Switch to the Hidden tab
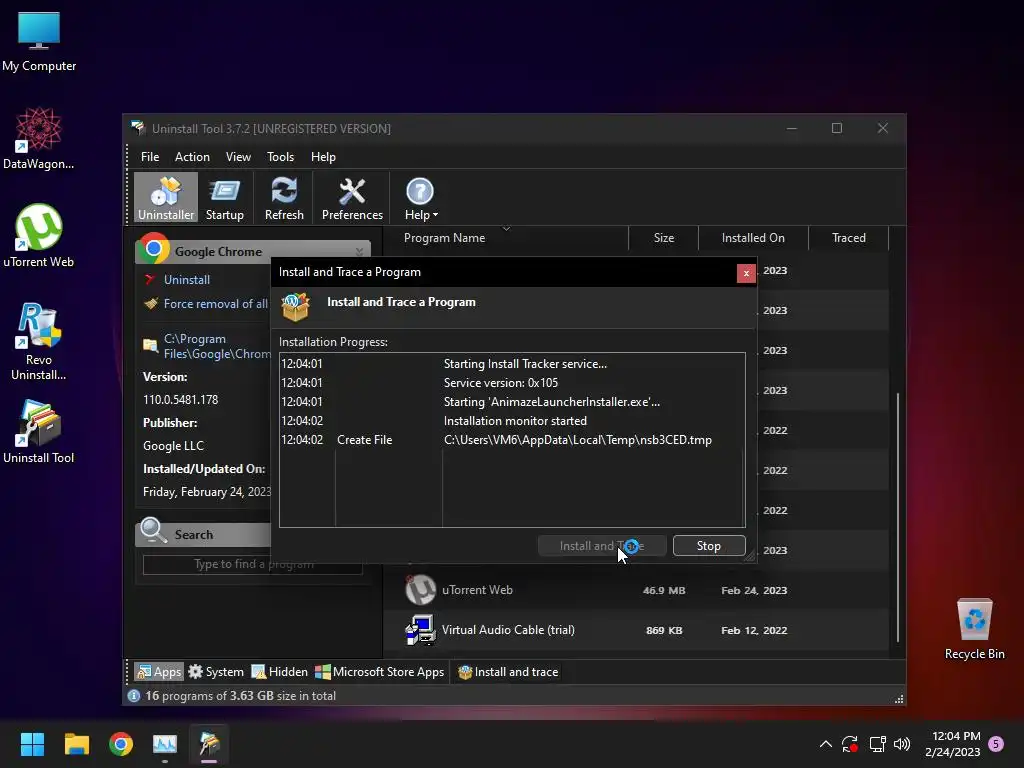This screenshot has width=1024, height=768. [280, 671]
